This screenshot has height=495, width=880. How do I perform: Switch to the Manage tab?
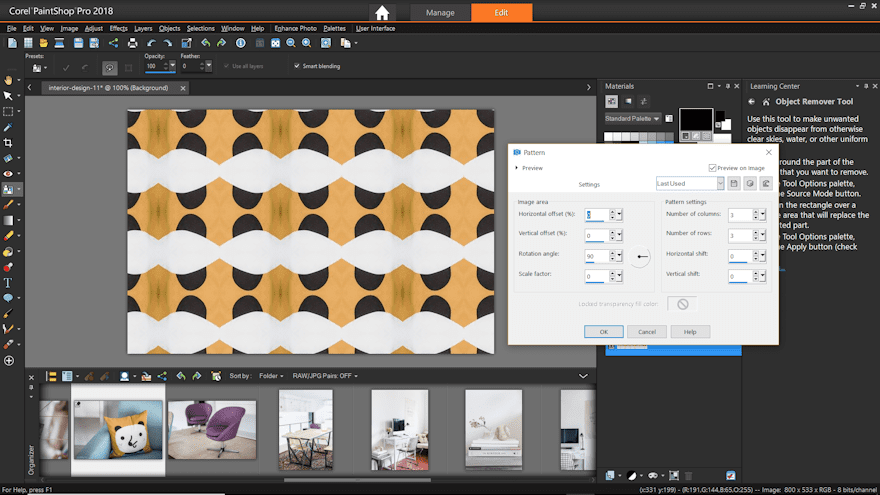(x=440, y=13)
